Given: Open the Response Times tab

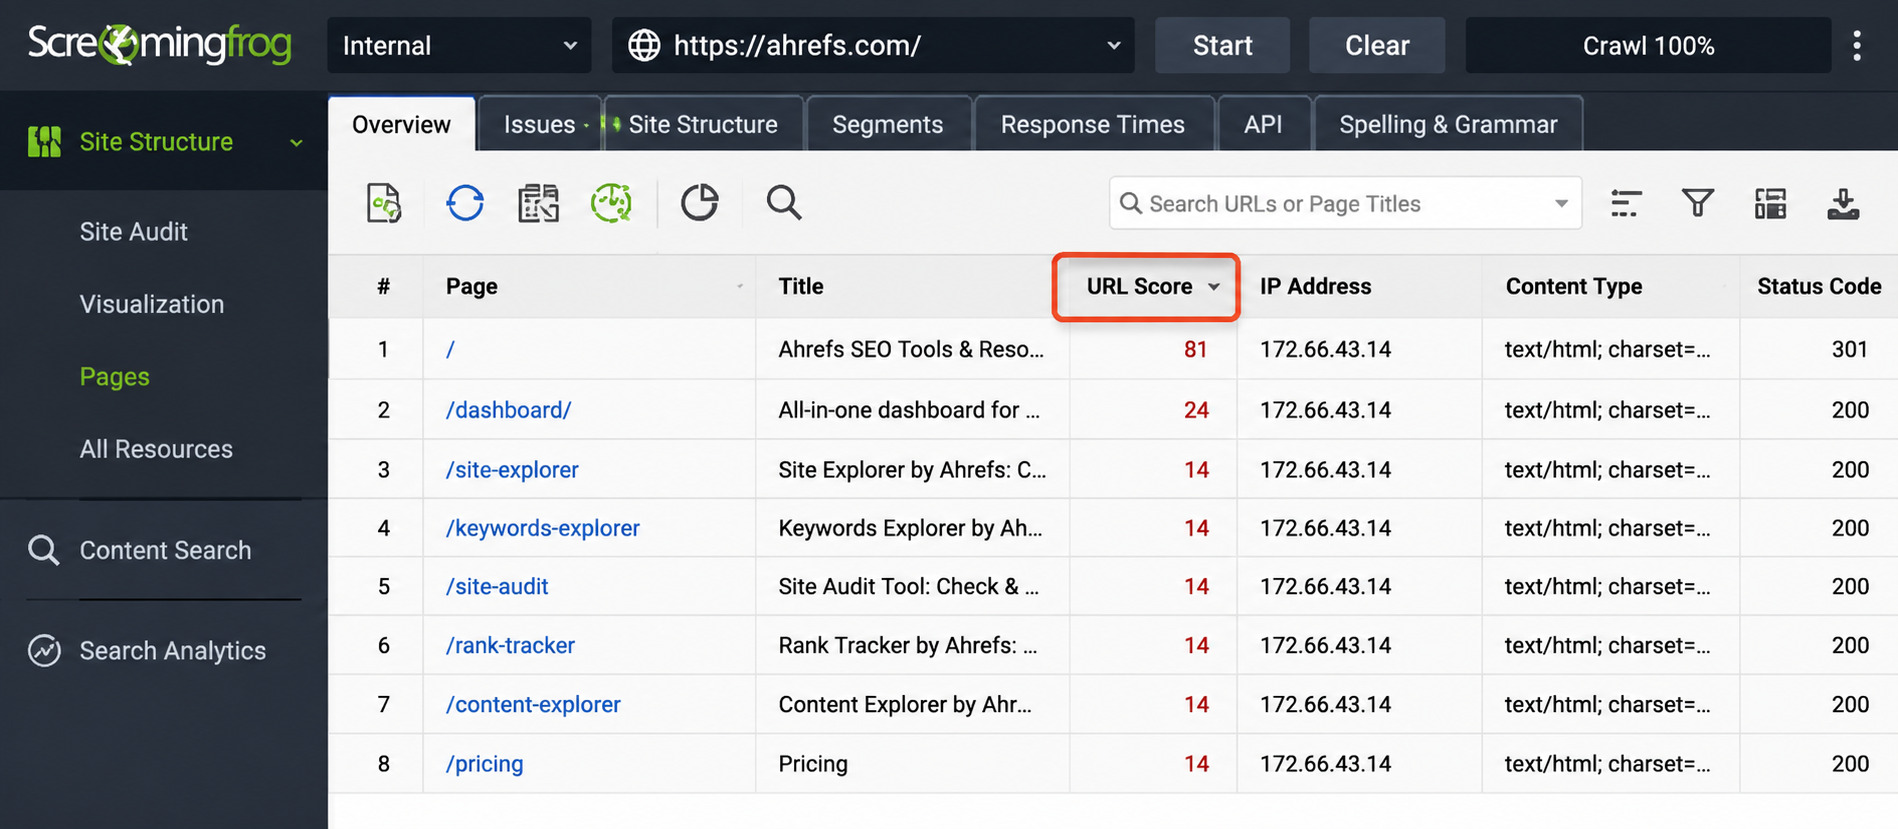Looking at the screenshot, I should (x=1093, y=124).
